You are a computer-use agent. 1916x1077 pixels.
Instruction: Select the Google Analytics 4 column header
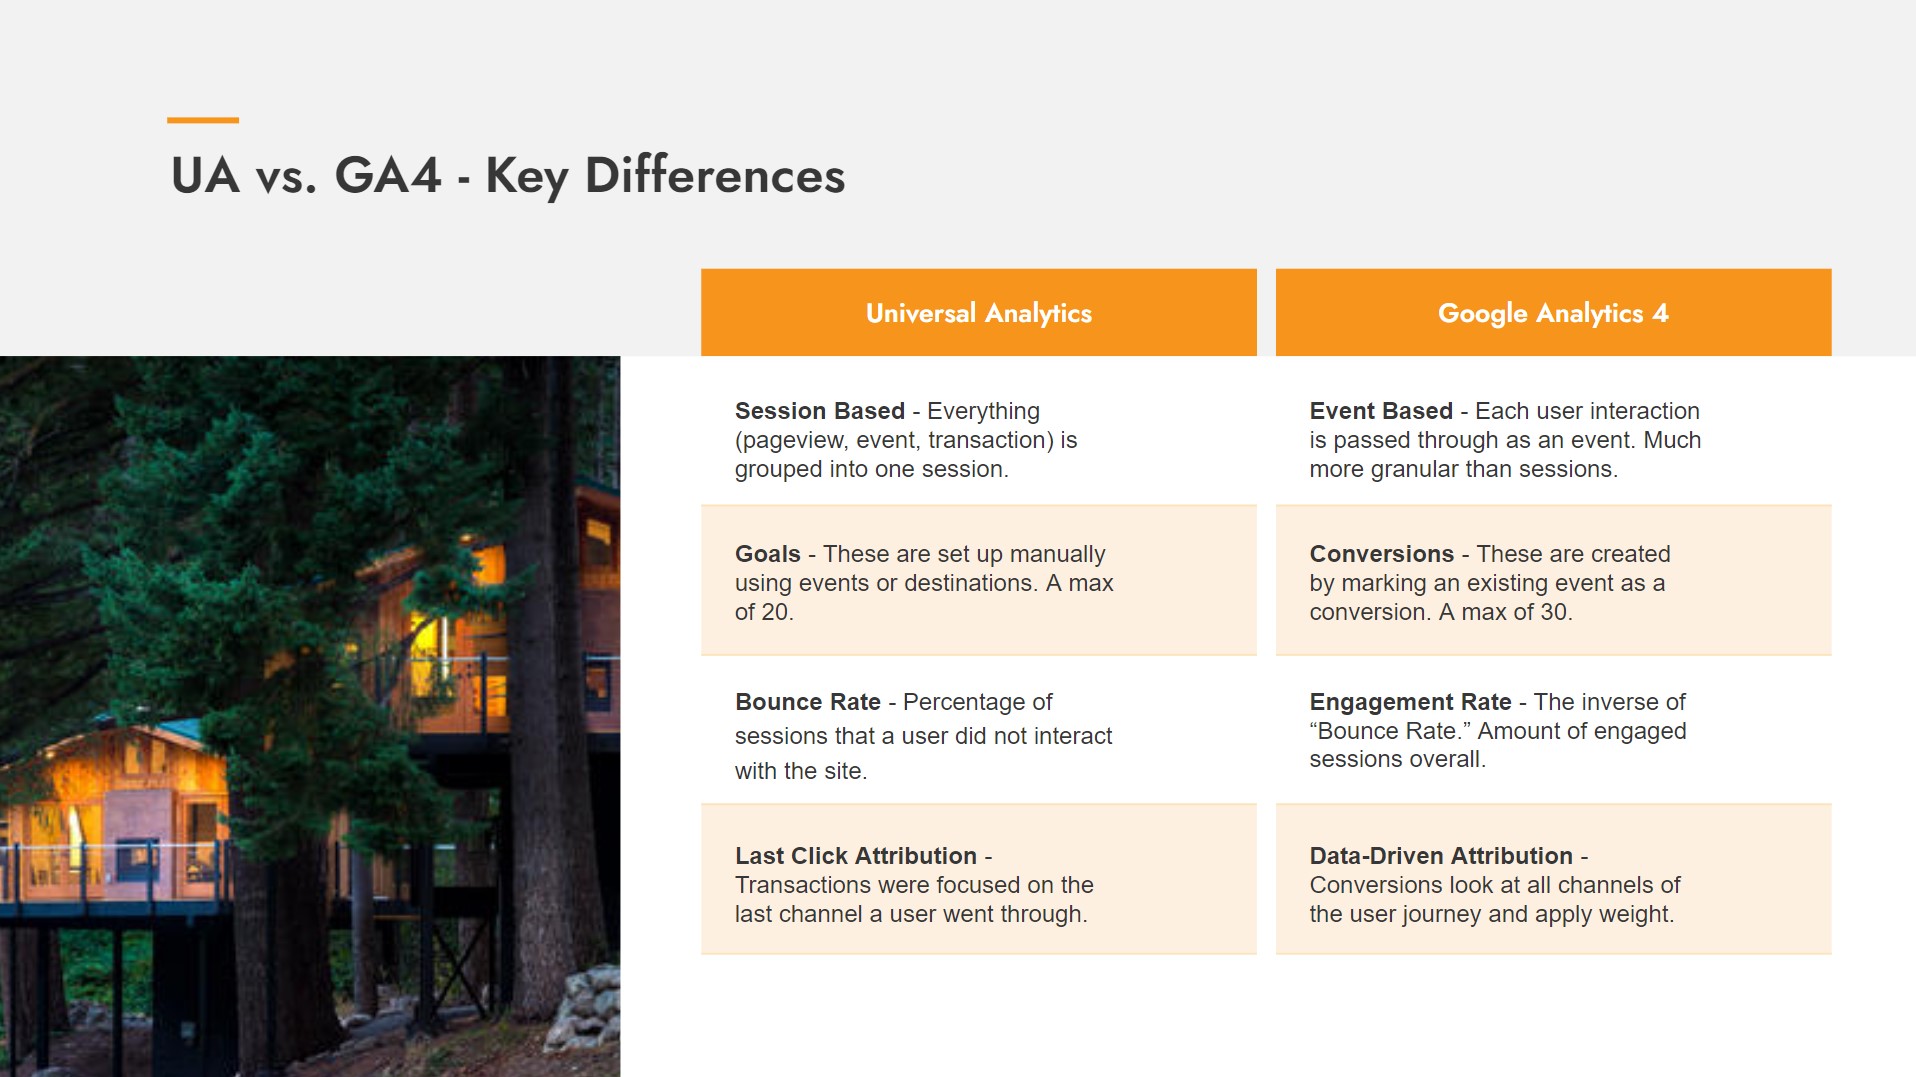click(x=1552, y=313)
